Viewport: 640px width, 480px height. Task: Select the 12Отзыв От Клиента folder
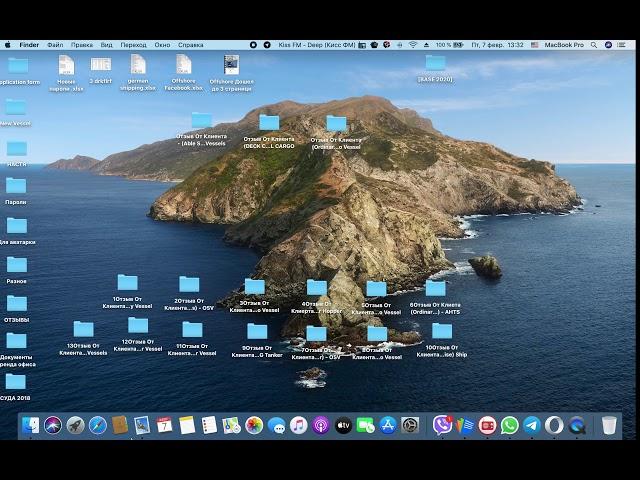138,334
